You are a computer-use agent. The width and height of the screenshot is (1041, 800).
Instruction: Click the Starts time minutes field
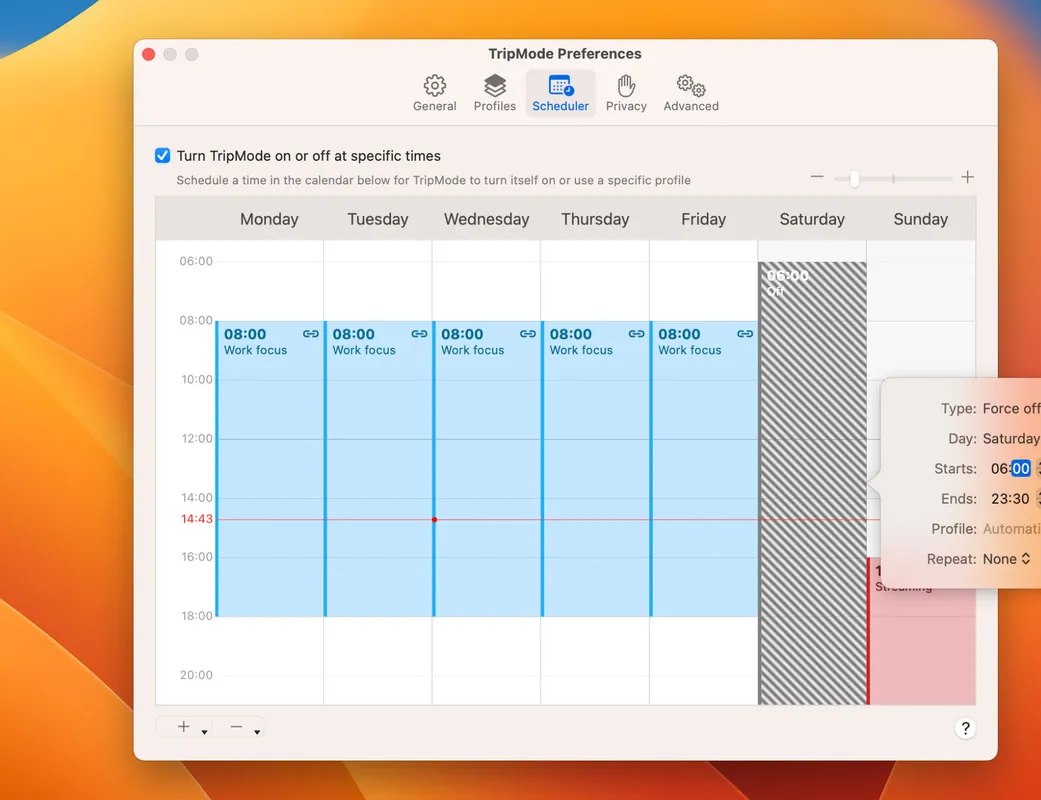pyautogui.click(x=1020, y=469)
